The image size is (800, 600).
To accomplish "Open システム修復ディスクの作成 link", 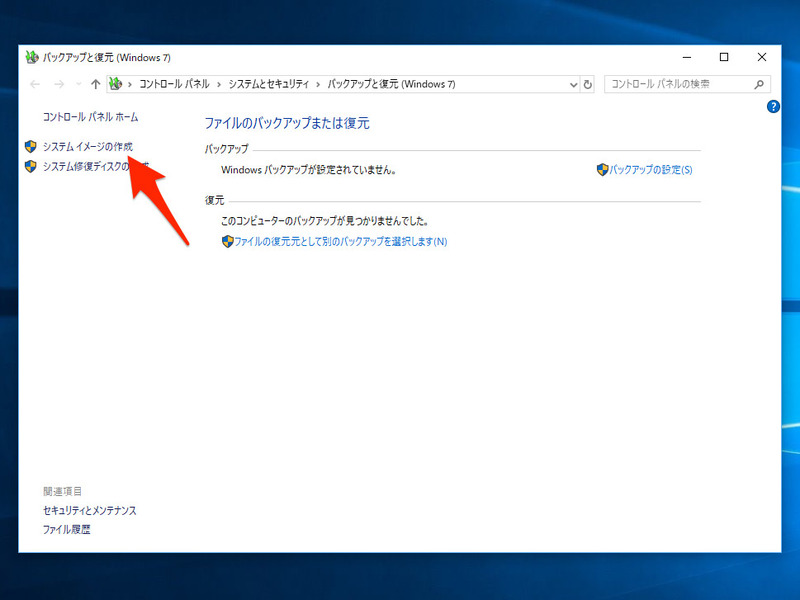I will [x=96, y=166].
